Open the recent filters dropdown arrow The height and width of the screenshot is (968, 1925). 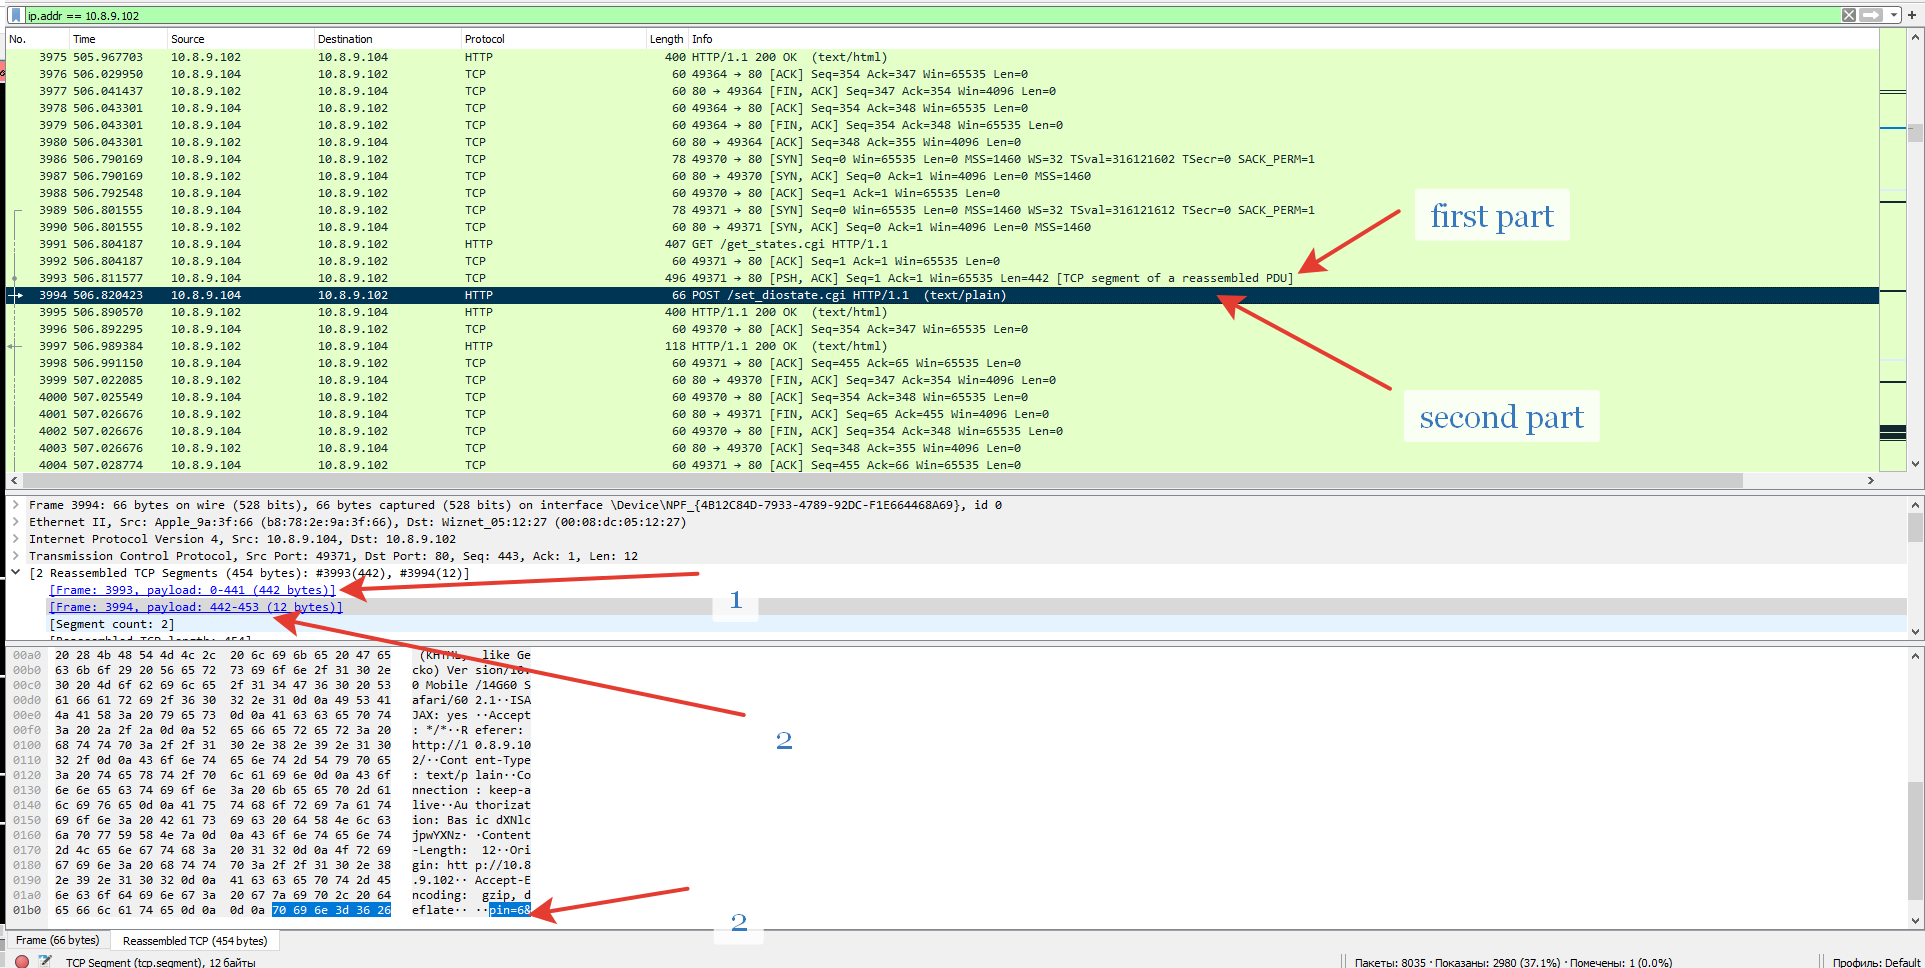pos(1894,15)
